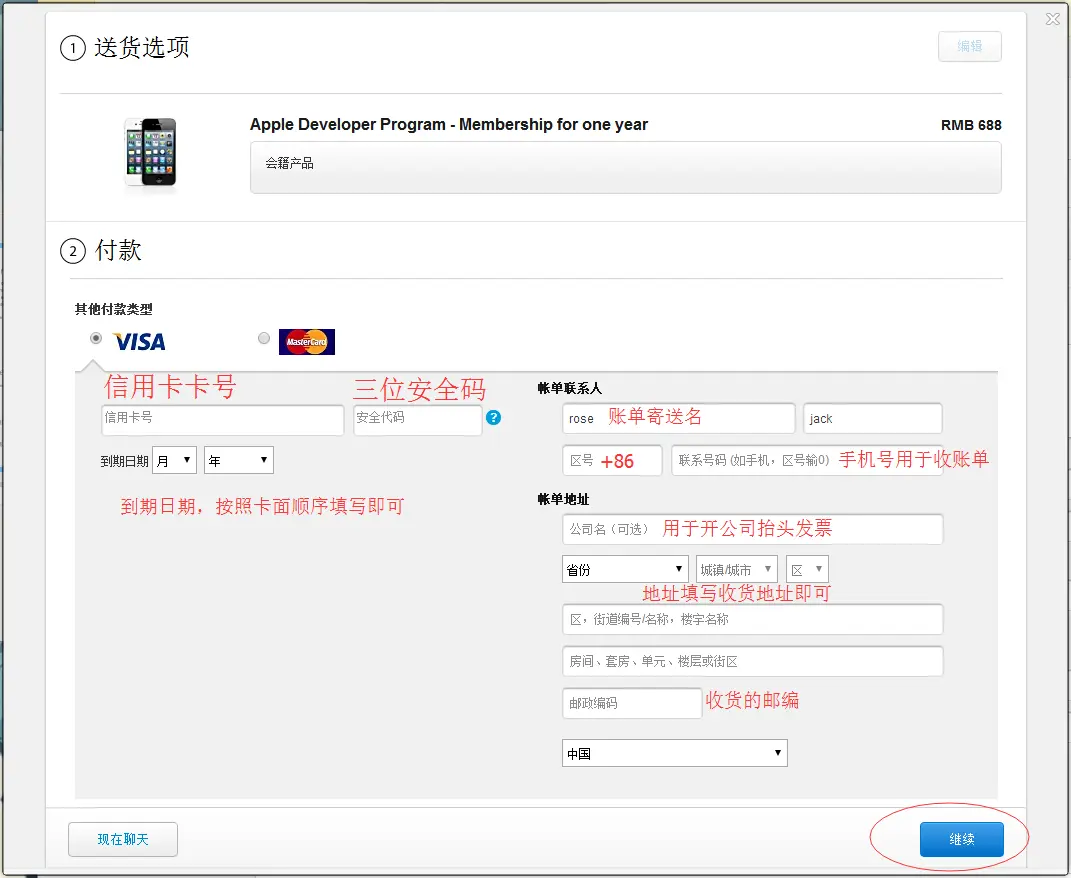Image resolution: width=1071 pixels, height=878 pixels.
Task: Click the RMB 688 price text
Action: (x=971, y=125)
